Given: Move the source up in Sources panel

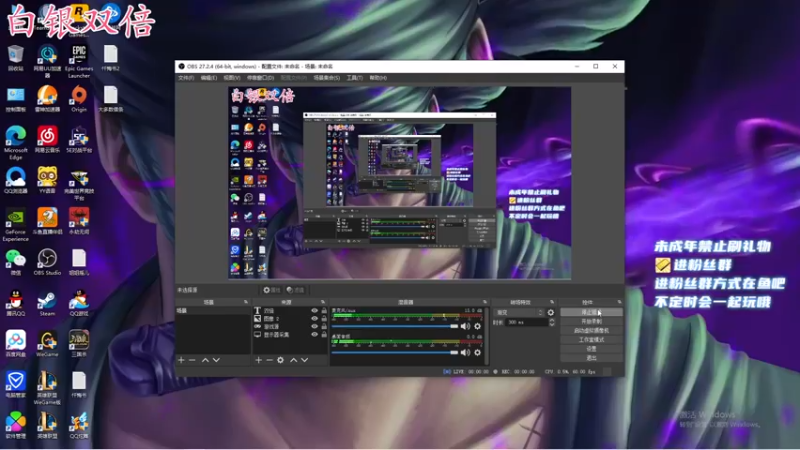Looking at the screenshot, I should coord(293,360).
